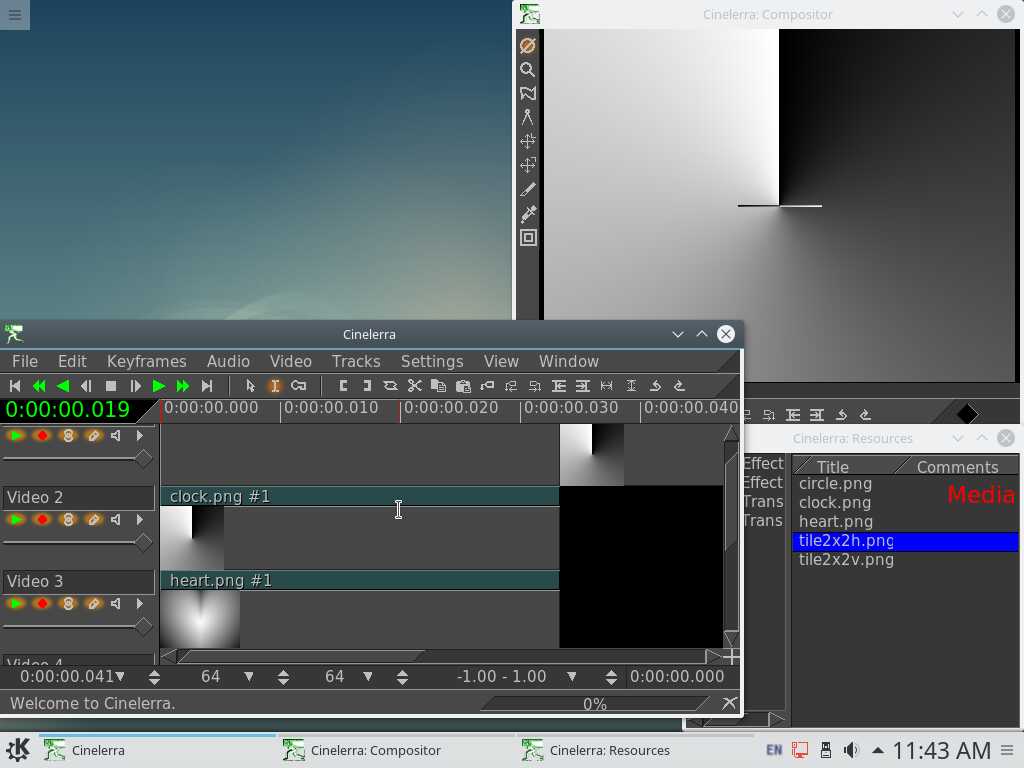This screenshot has height=768, width=1024.
Task: Toggle arm (record) on Video 2 track
Action: [x=42, y=520]
